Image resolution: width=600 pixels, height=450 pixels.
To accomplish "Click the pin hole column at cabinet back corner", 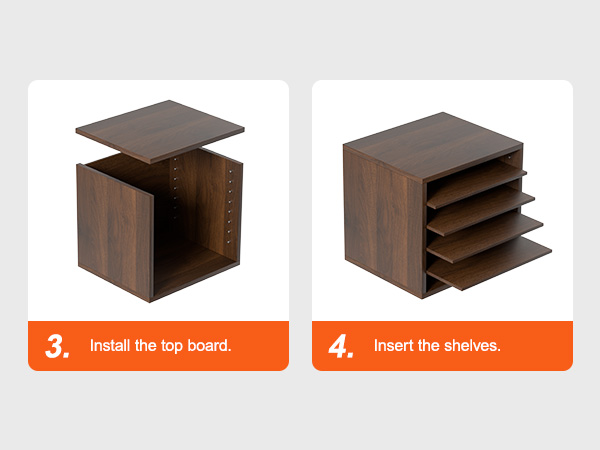I will (175, 188).
